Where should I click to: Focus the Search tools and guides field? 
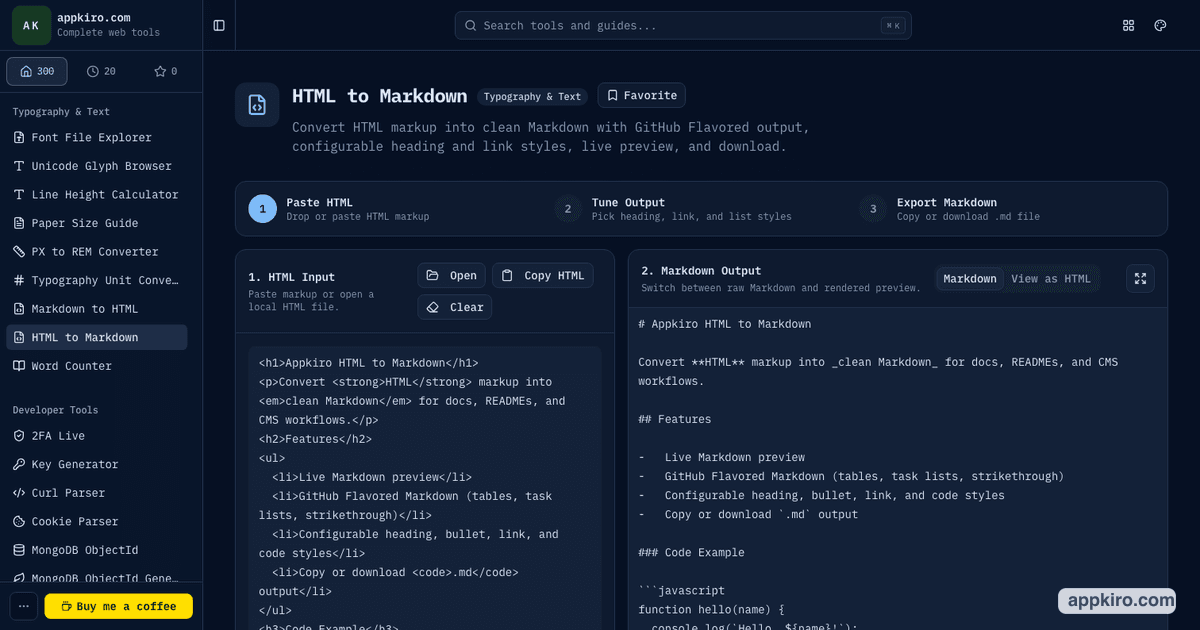[x=683, y=25]
